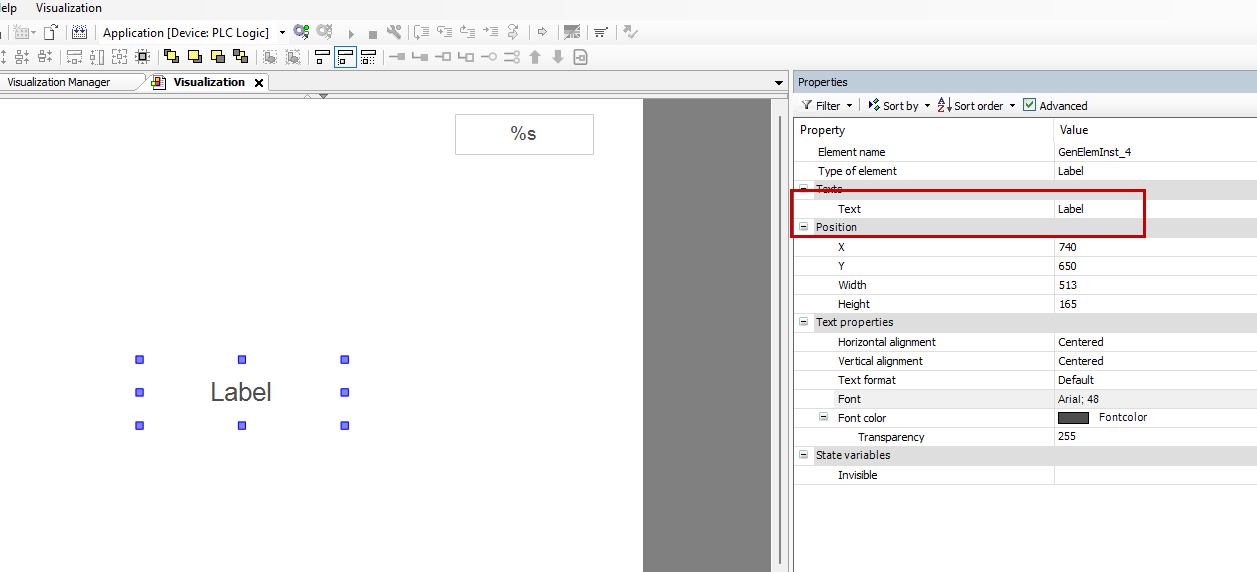The width and height of the screenshot is (1257, 572).
Task: Click the Run to Cursor debug icon
Action: (x=490, y=32)
